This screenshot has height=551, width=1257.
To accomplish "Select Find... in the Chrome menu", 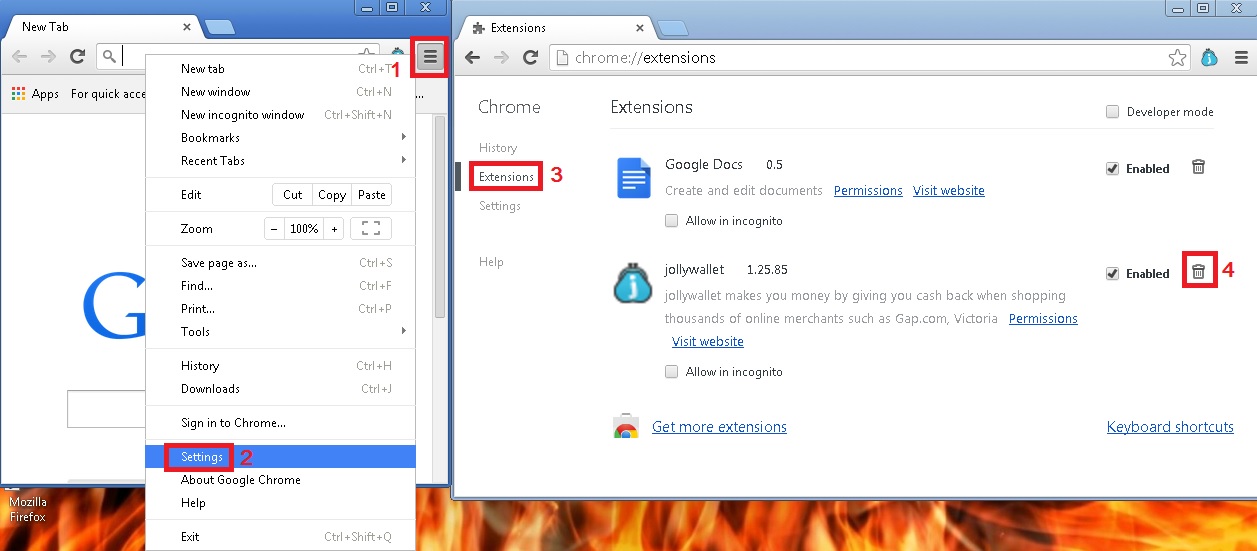I will pyautogui.click(x=280, y=286).
